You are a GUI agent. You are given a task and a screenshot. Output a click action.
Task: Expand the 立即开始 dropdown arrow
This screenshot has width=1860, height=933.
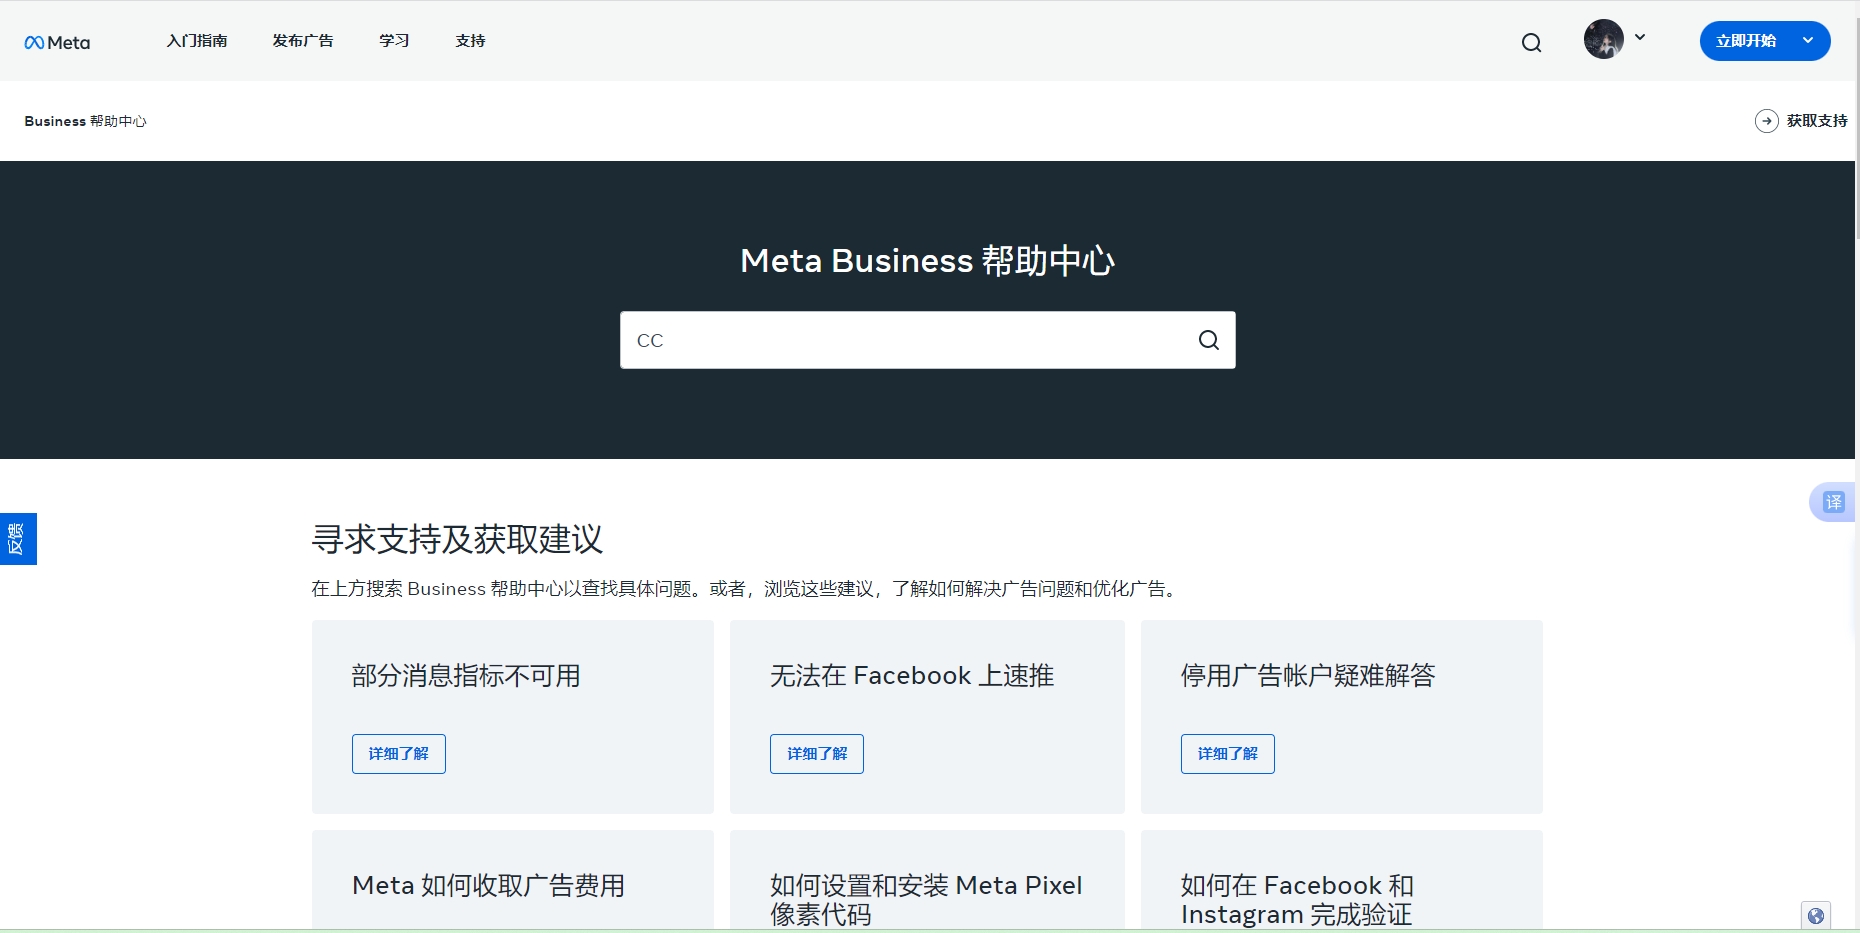1808,41
